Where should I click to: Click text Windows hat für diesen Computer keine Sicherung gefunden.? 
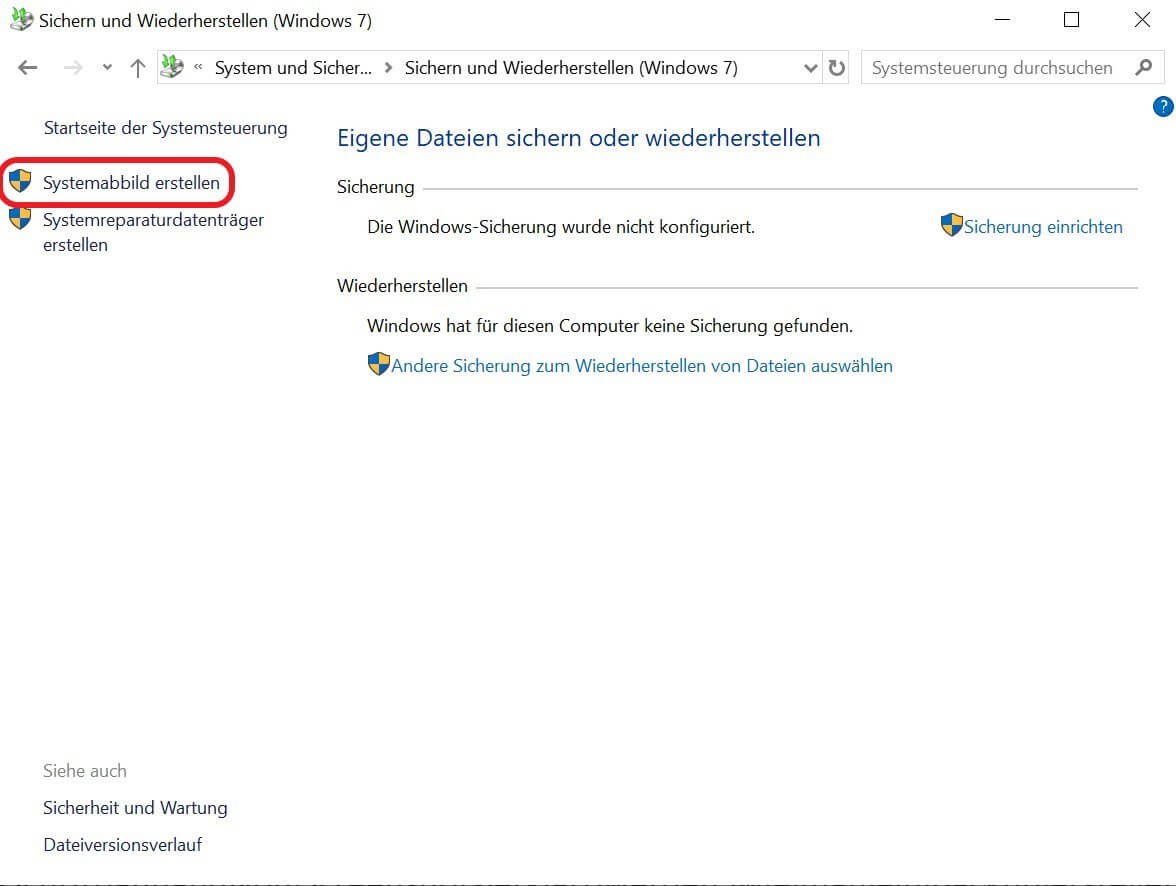pyautogui.click(x=610, y=326)
